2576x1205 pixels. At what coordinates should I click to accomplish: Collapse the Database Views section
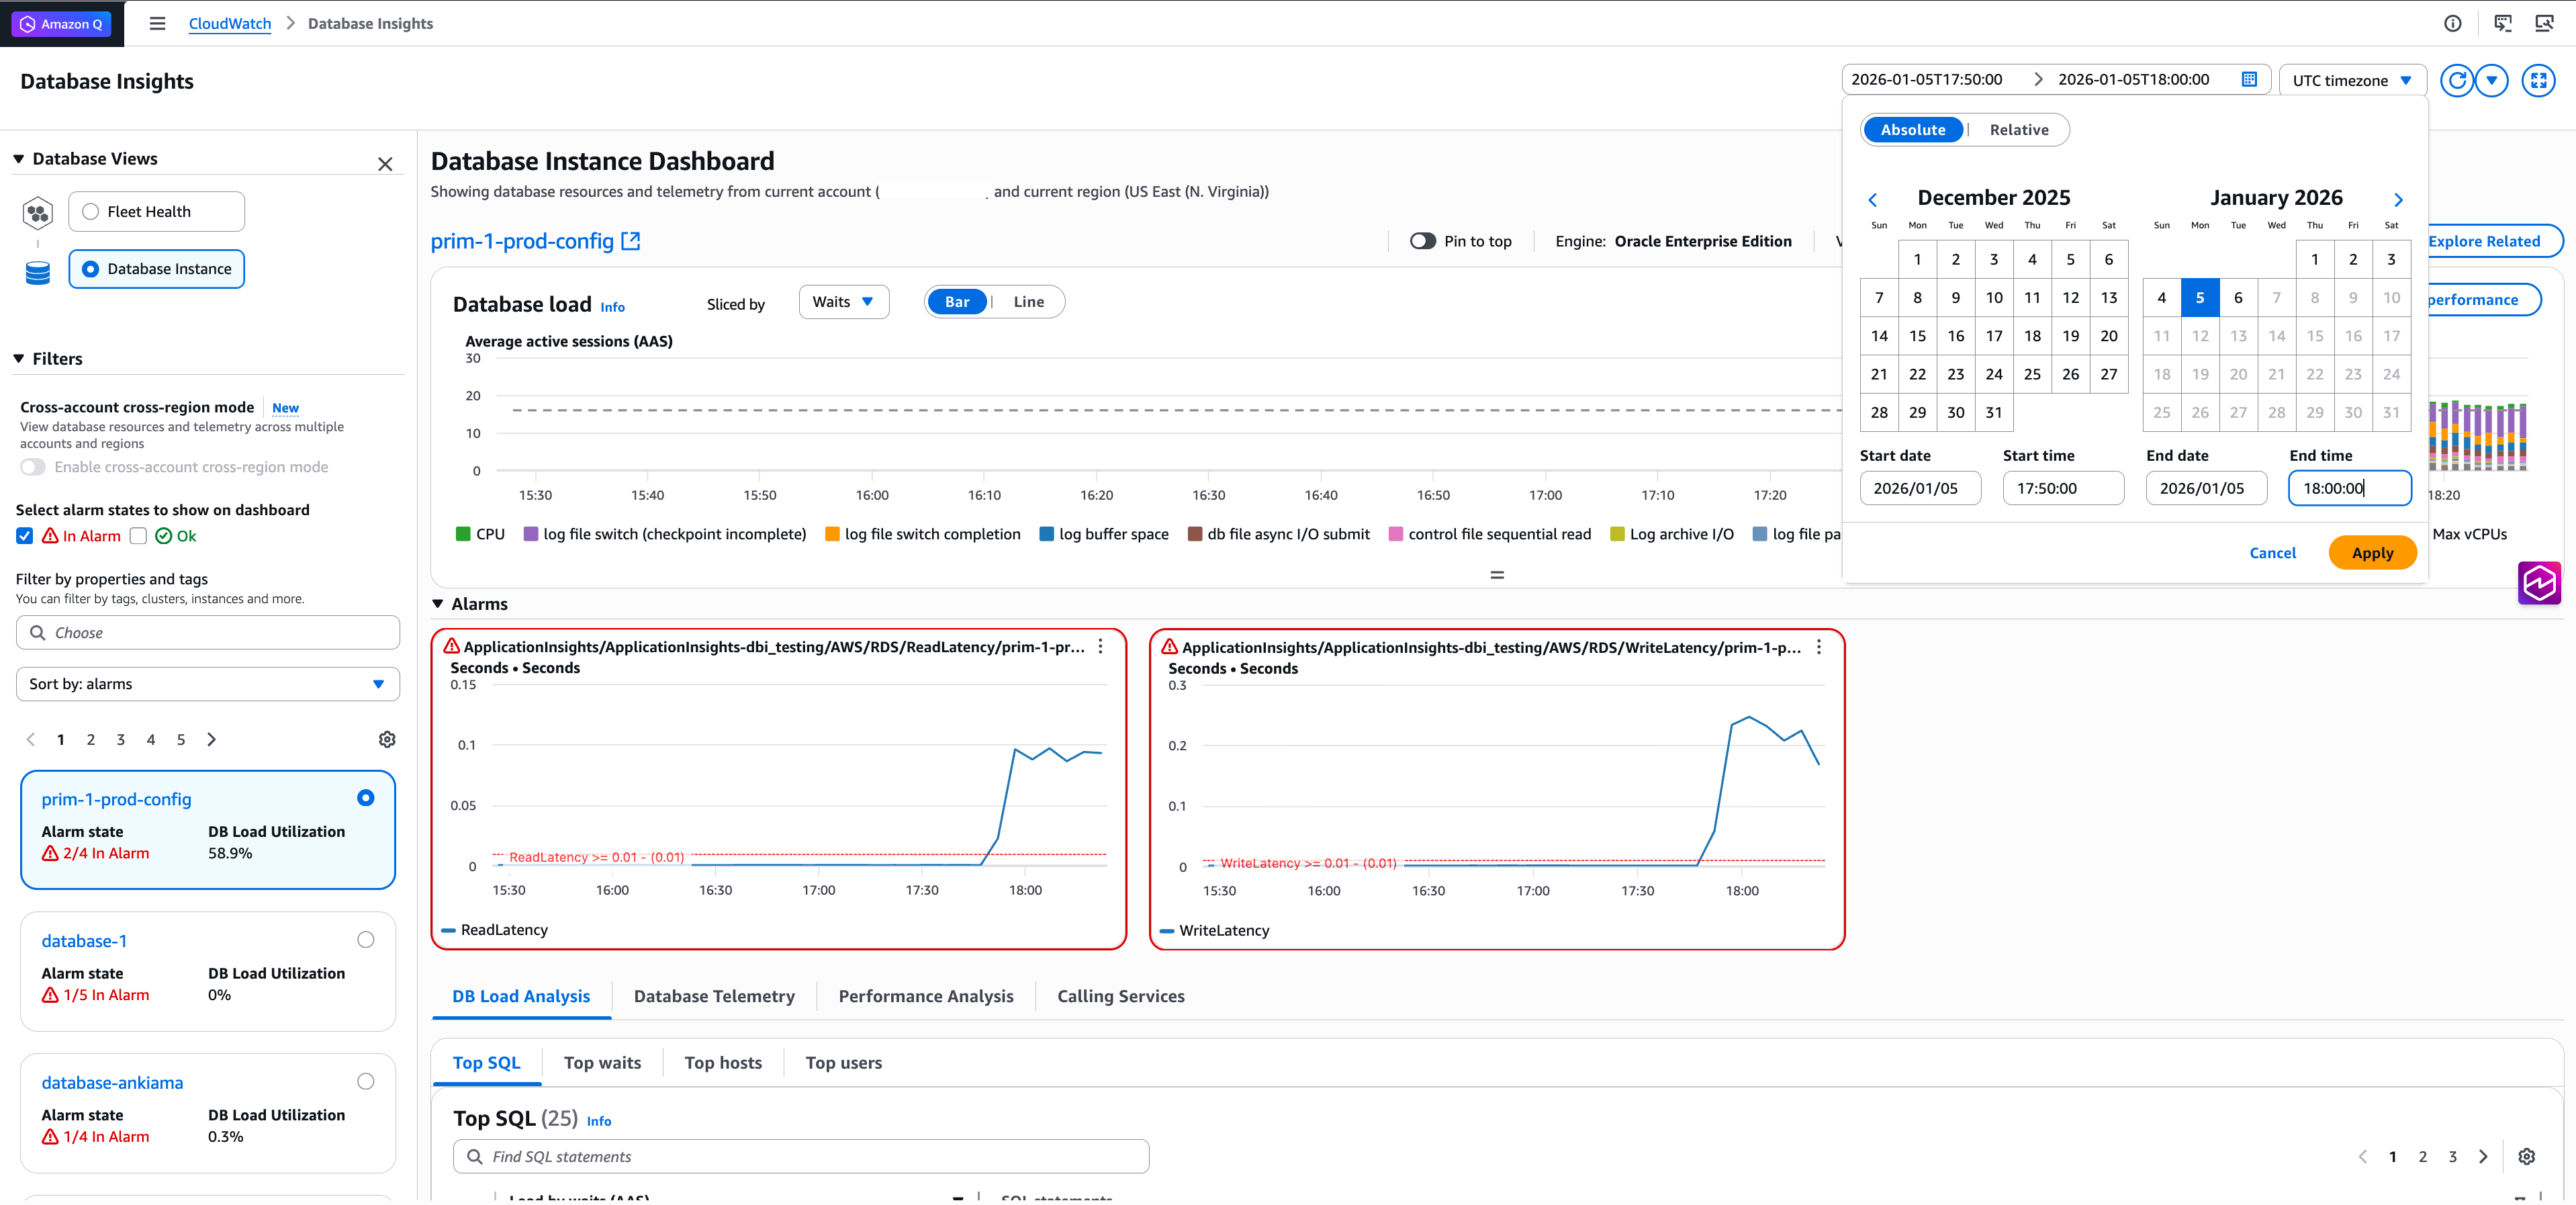pos(18,159)
